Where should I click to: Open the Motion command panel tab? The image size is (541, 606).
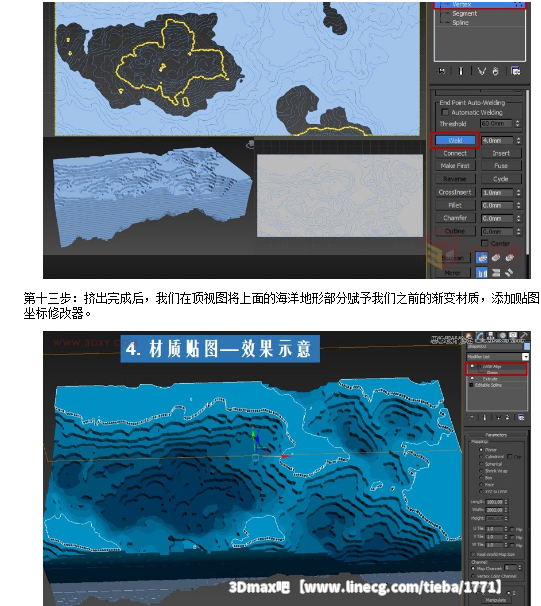pos(502,337)
